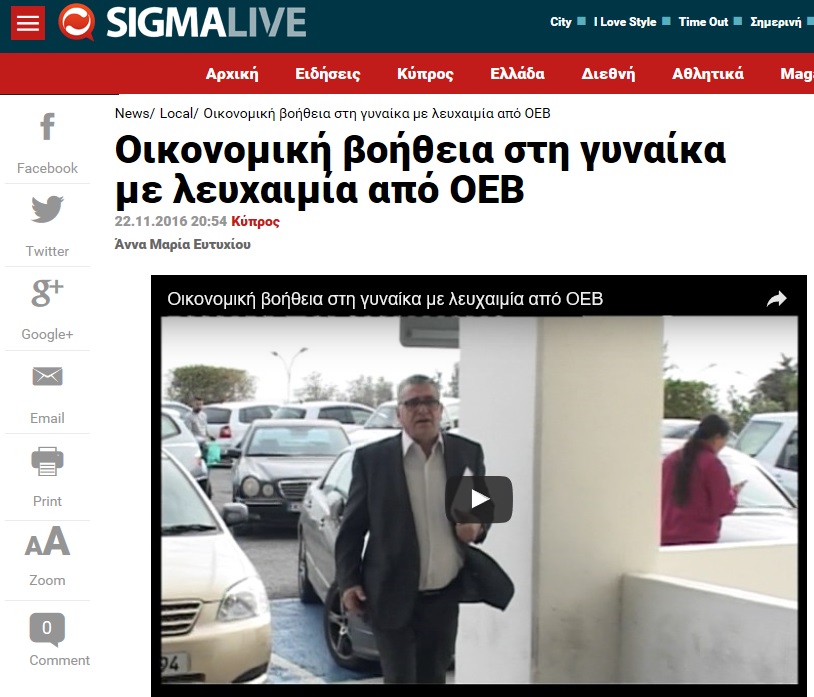Send article by Email icon
The image size is (814, 697).
click(47, 376)
